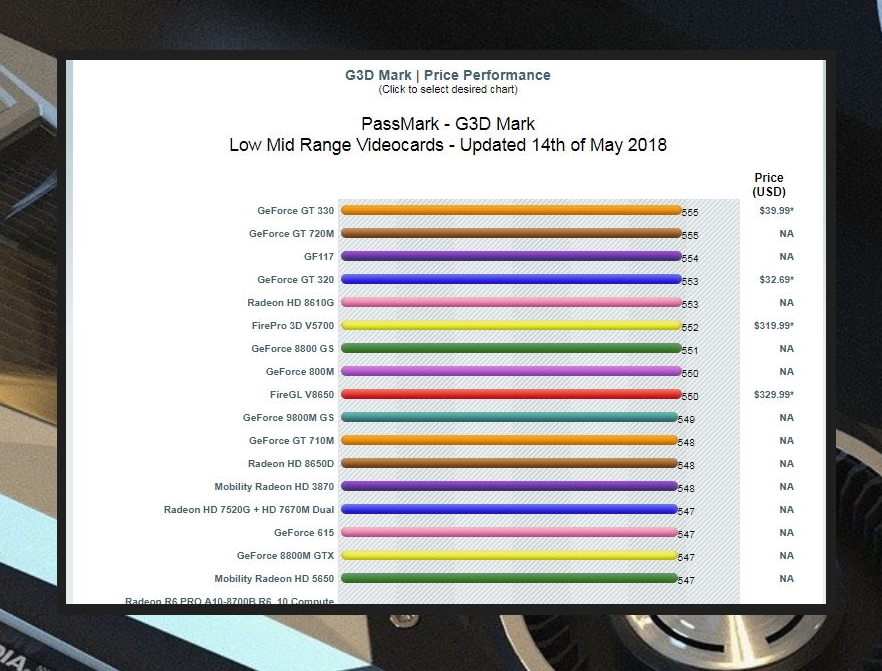Click the Low Mid Range Videocards subtitle
Viewport: 882px width, 671px height.
(448, 145)
